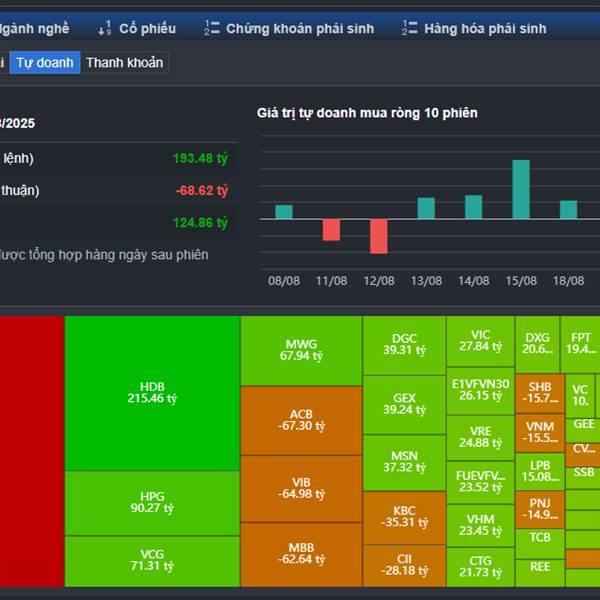Select the DXG treemap tile

pos(537,344)
